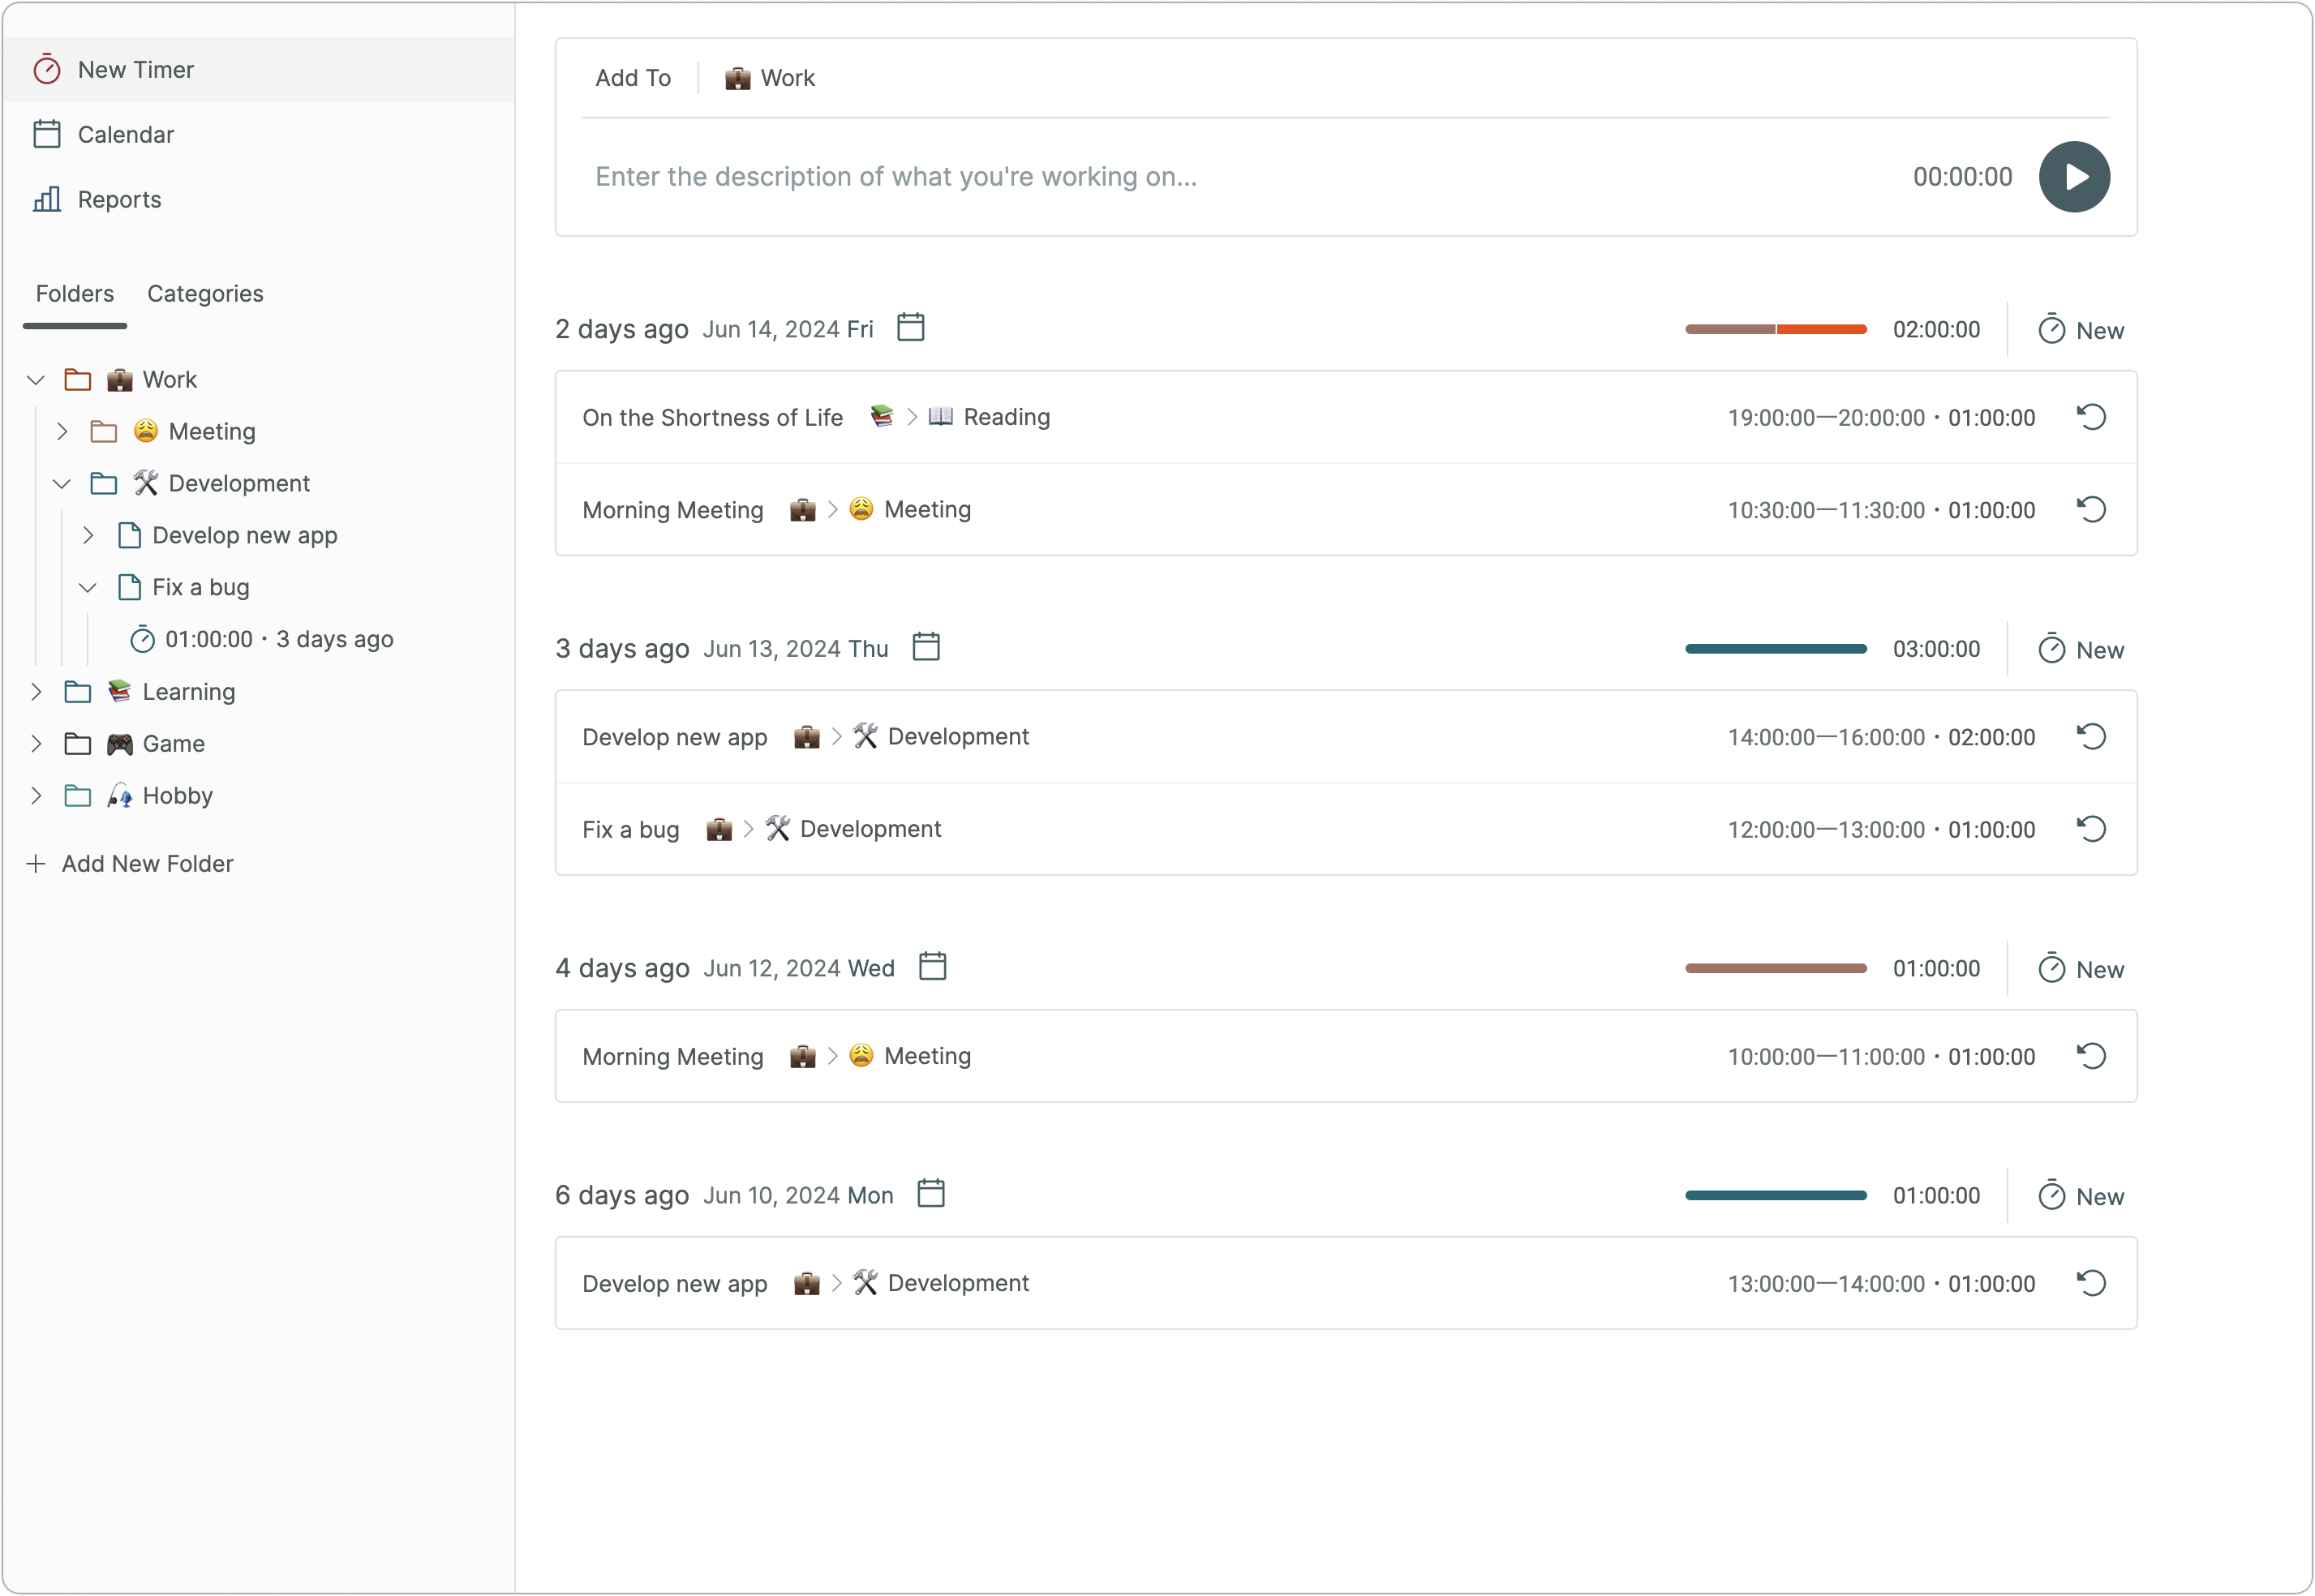2315x1596 pixels.
Task: Select the Folders tab
Action: click(x=75, y=294)
